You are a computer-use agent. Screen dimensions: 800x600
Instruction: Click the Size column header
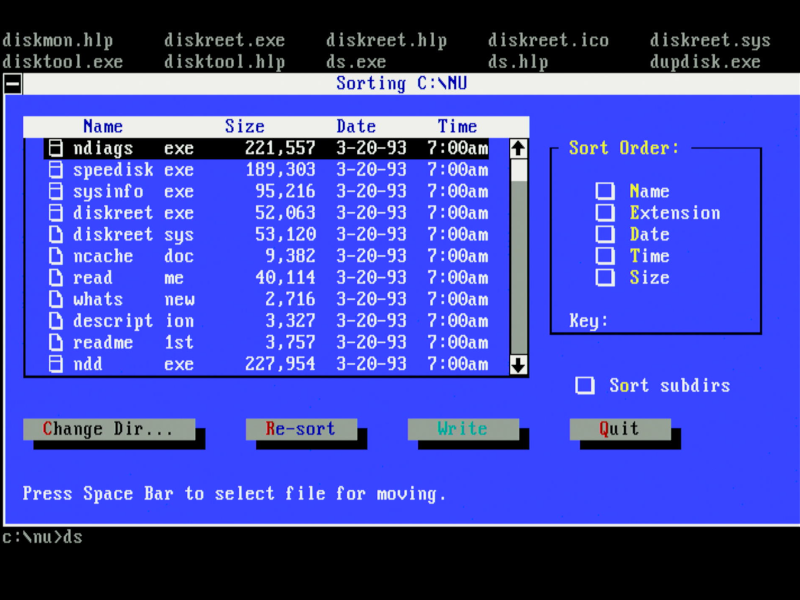tap(244, 127)
